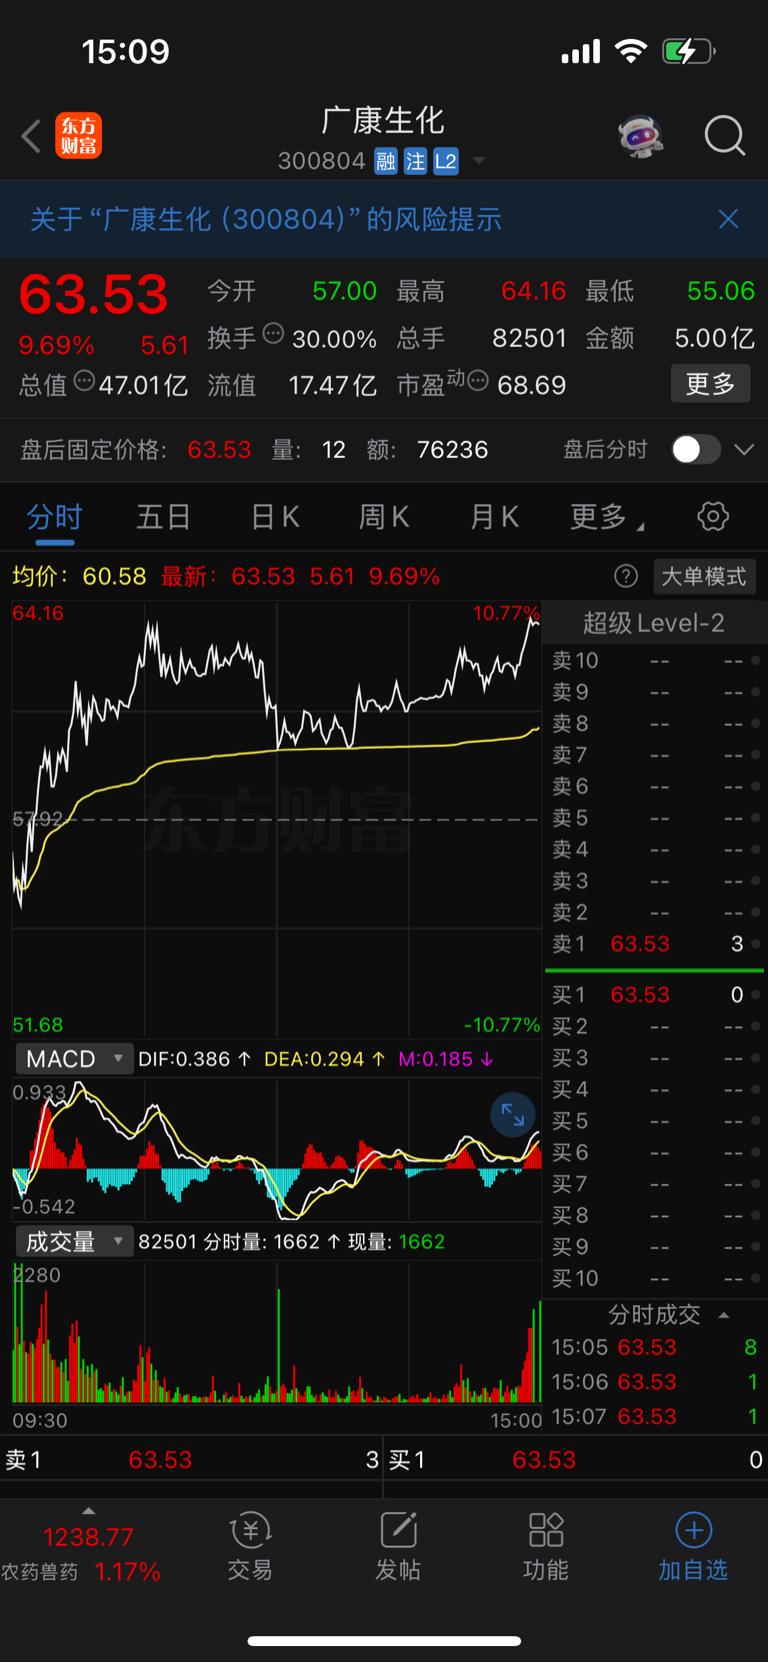Tap the 换手 info icon

point(273,334)
